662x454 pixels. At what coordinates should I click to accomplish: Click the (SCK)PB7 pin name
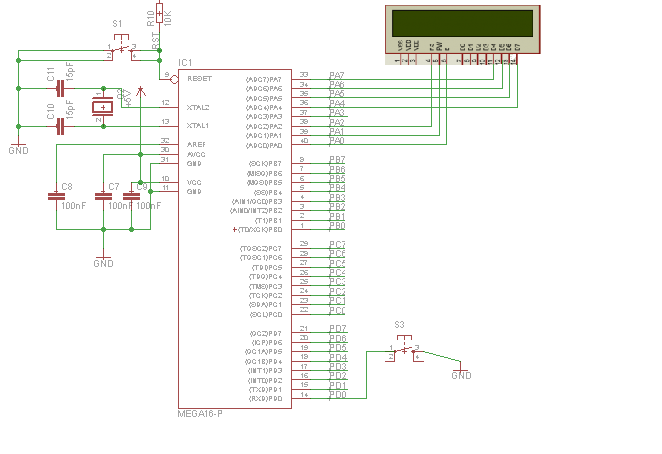tap(265, 164)
